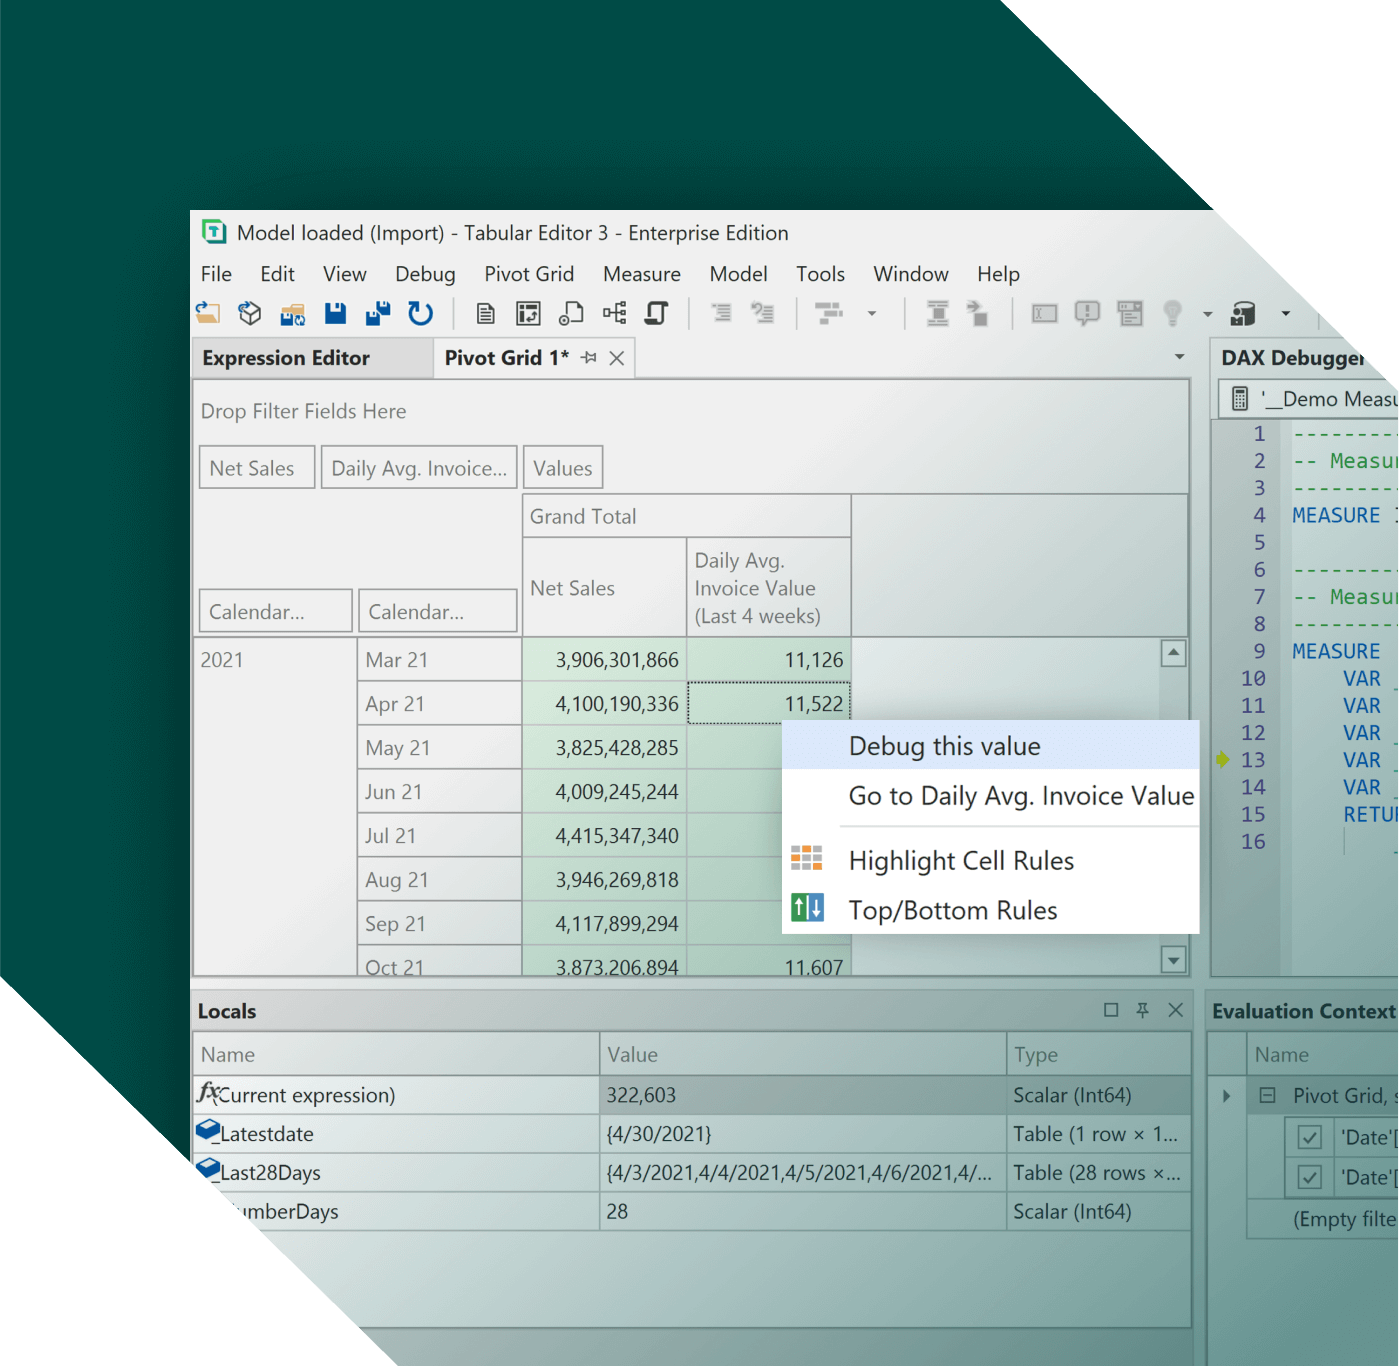Image resolution: width=1399 pixels, height=1366 pixels.
Task: Click the new DAX script icon
Action: point(571,314)
